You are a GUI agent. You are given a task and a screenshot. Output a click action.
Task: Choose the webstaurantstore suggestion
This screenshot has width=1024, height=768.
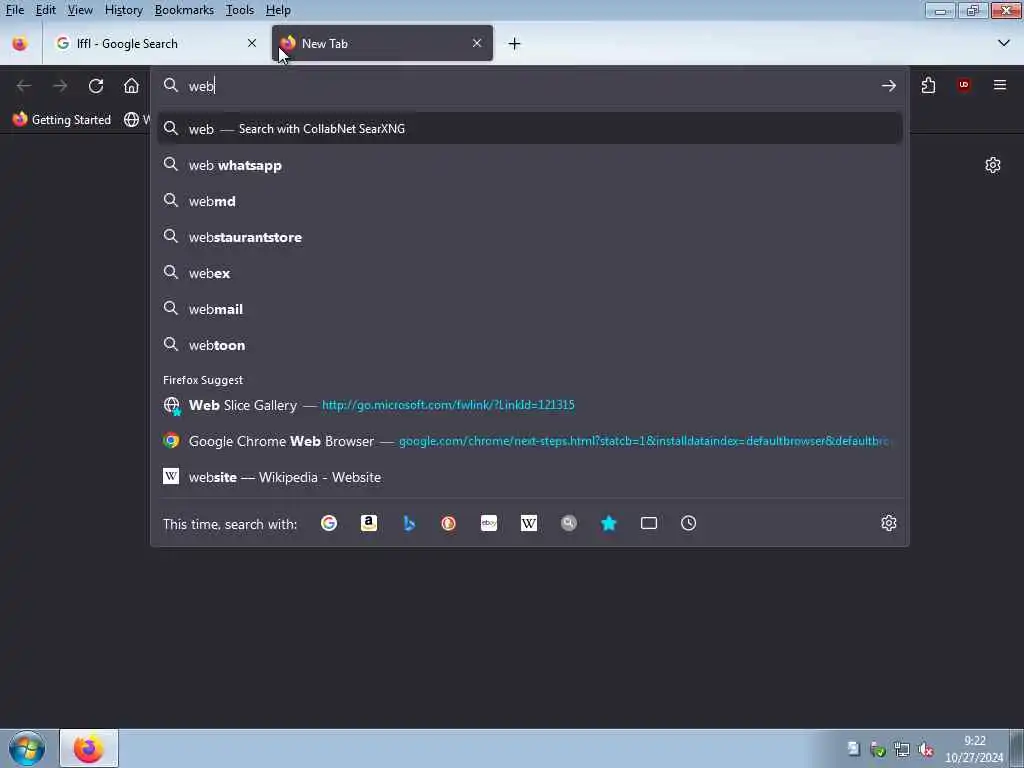530,237
